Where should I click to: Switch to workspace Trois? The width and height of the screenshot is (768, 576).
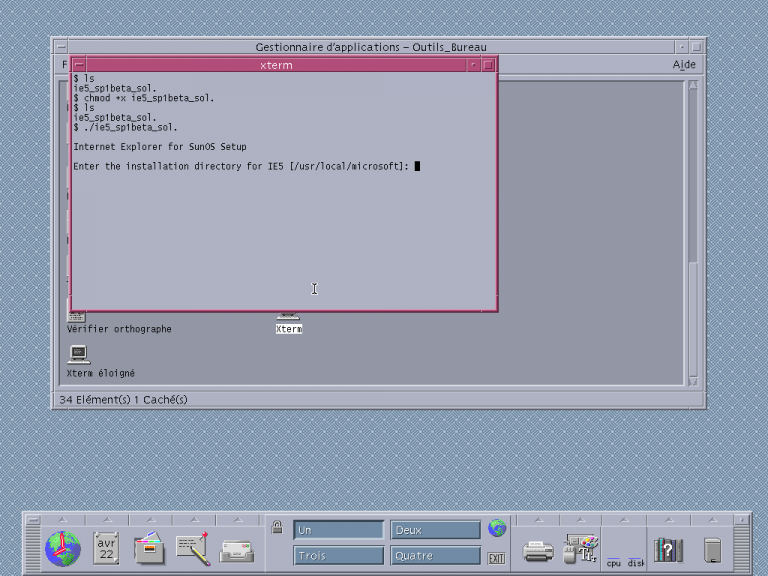tap(338, 555)
